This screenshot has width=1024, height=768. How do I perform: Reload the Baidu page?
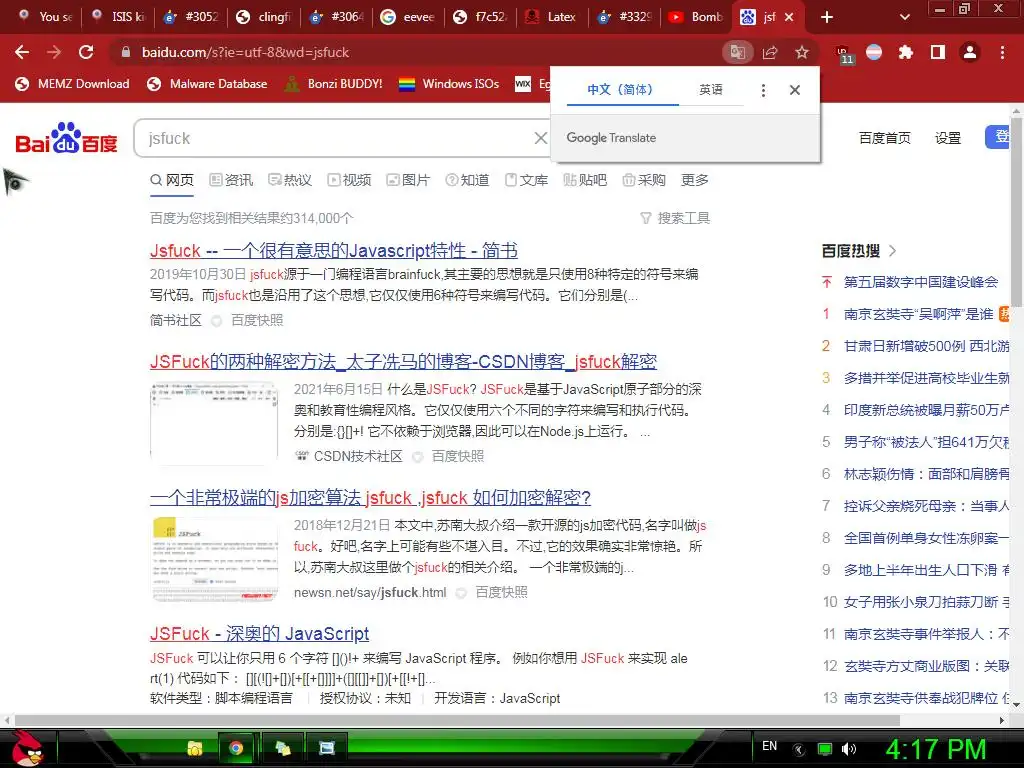tap(86, 52)
